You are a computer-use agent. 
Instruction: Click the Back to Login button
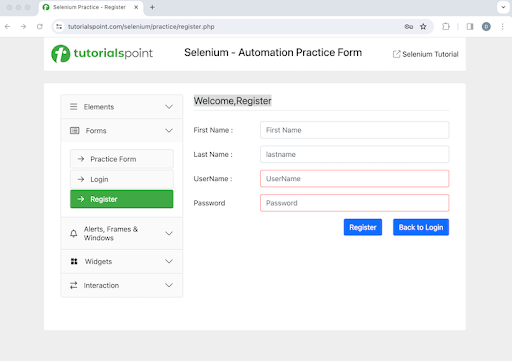421,227
